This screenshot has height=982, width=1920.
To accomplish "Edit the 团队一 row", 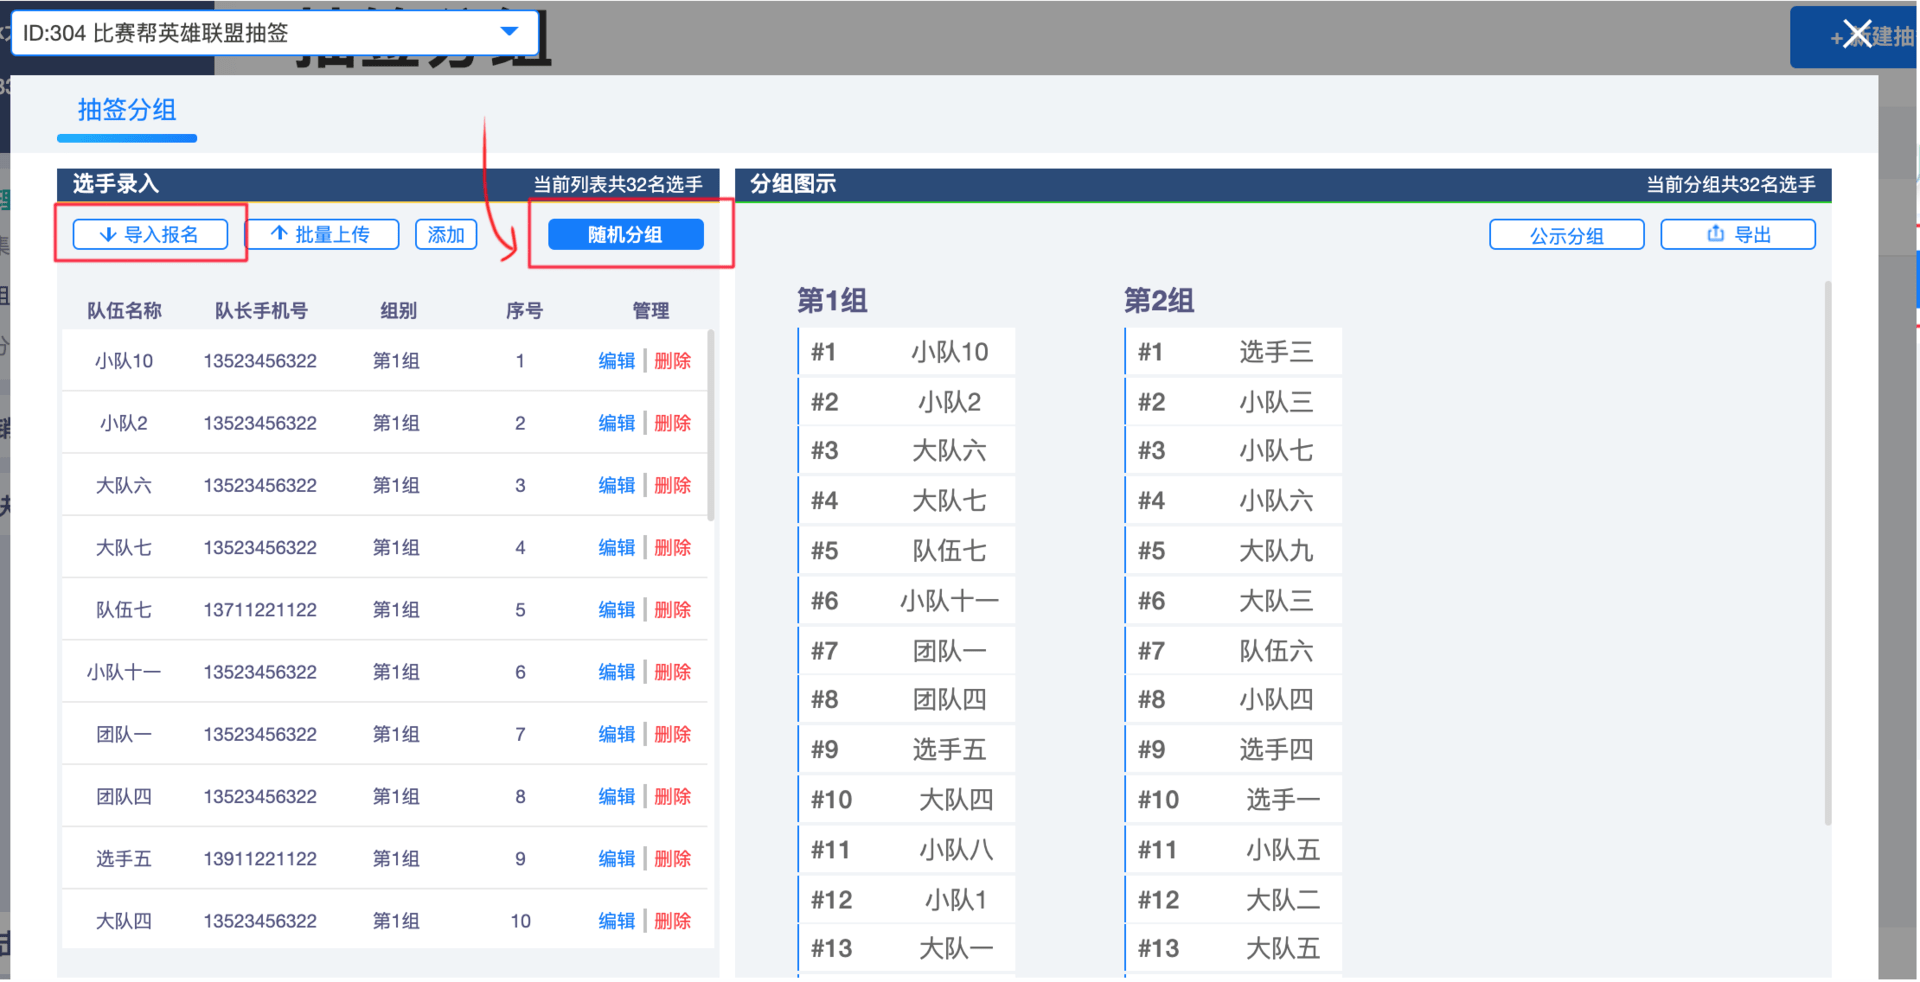I will tap(617, 734).
